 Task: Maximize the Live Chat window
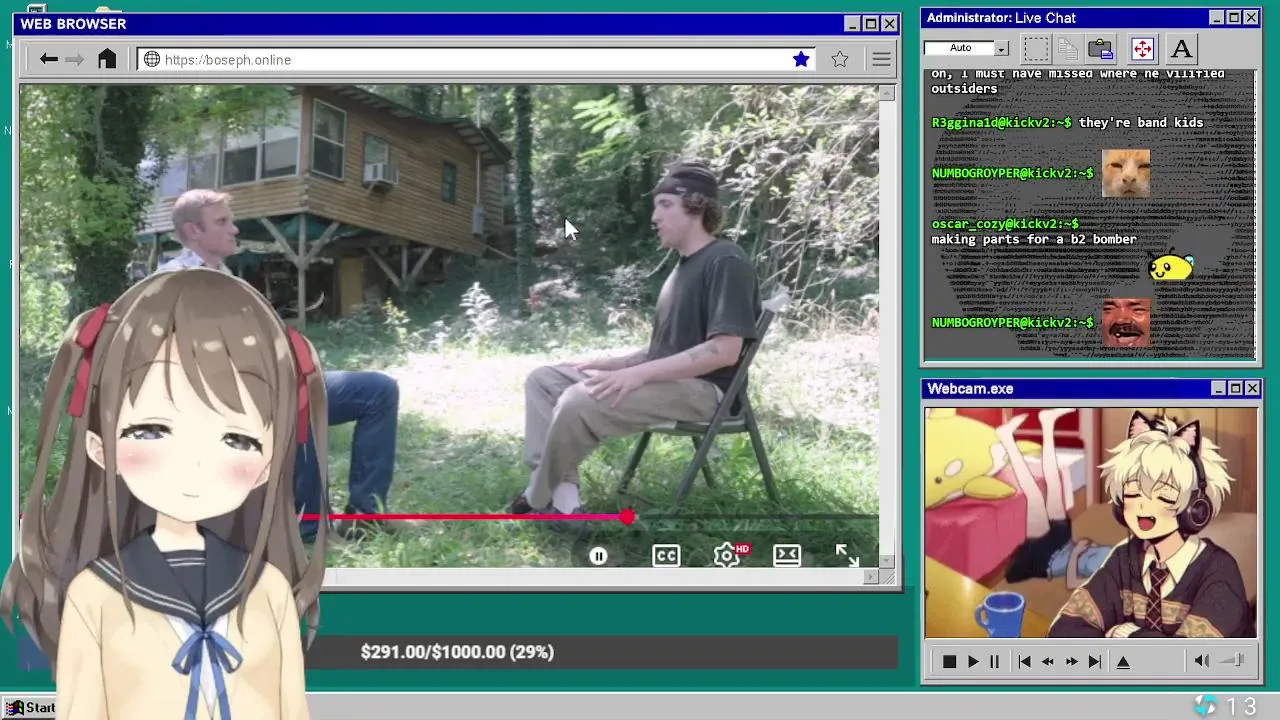point(1233,18)
